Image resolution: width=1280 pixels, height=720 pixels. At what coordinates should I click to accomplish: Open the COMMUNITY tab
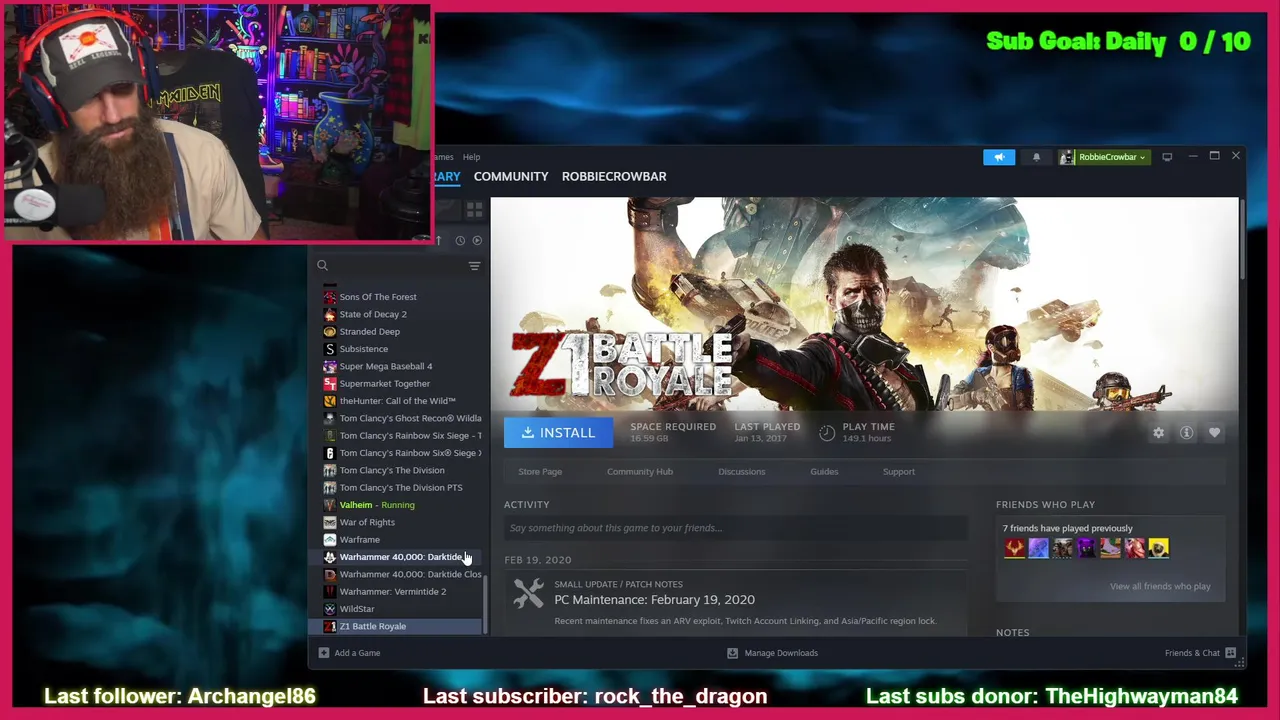(511, 176)
